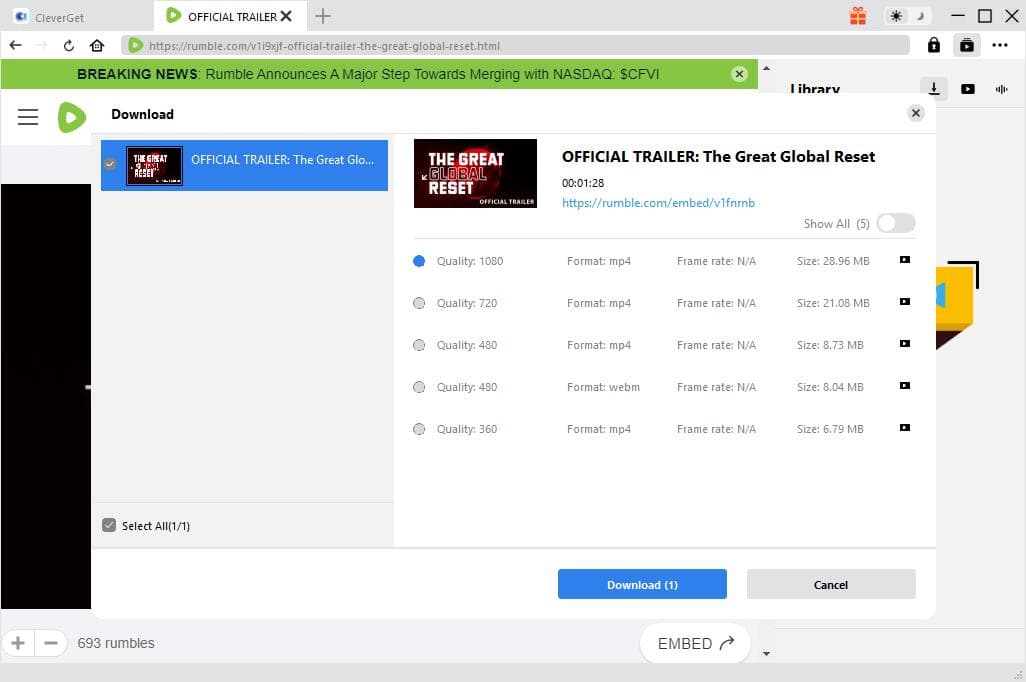The image size is (1026, 682).
Task: Select the audio waveform icon in the Library panel
Action: 1001,89
